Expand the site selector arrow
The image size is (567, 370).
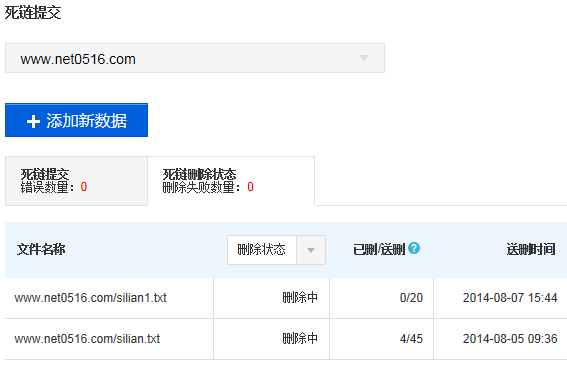(x=364, y=58)
